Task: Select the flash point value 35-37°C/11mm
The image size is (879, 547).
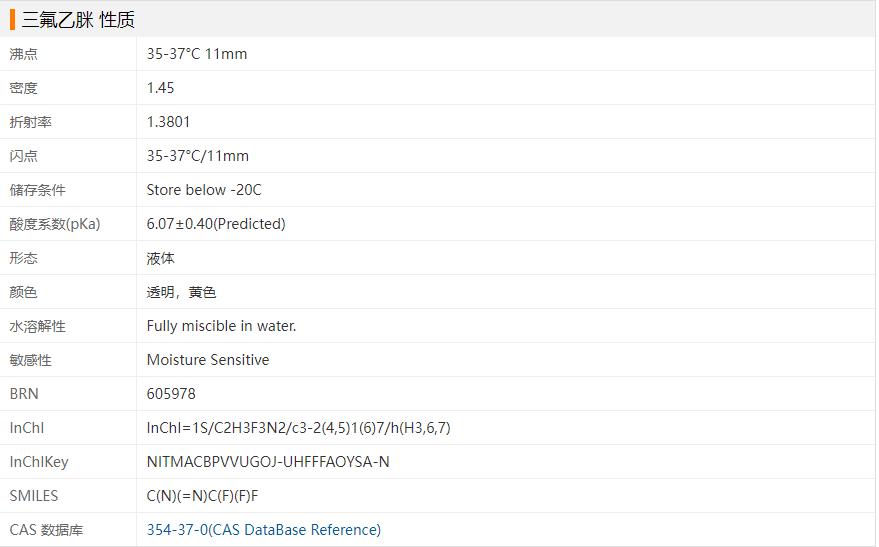Action: [x=197, y=156]
